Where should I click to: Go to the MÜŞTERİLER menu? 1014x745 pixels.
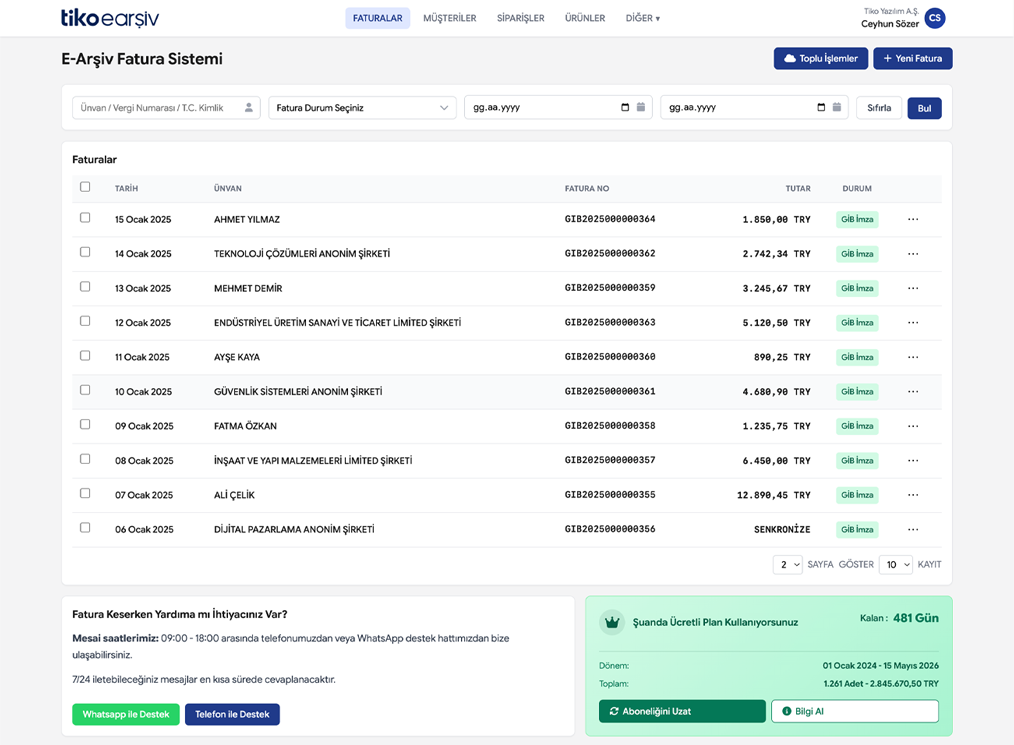(x=449, y=18)
